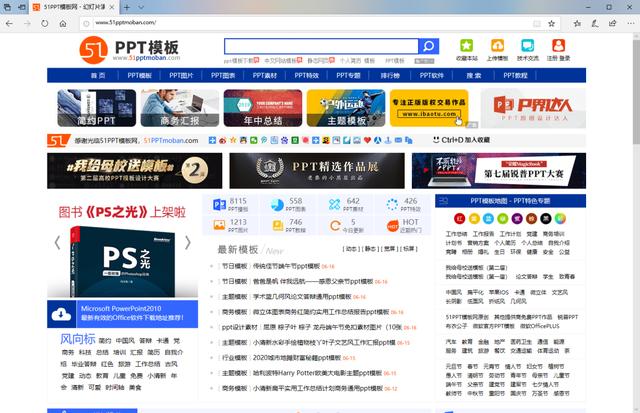Screen dimensions: 640x413
Task: Open the PPT图片 navigation item
Action: click(x=181, y=75)
